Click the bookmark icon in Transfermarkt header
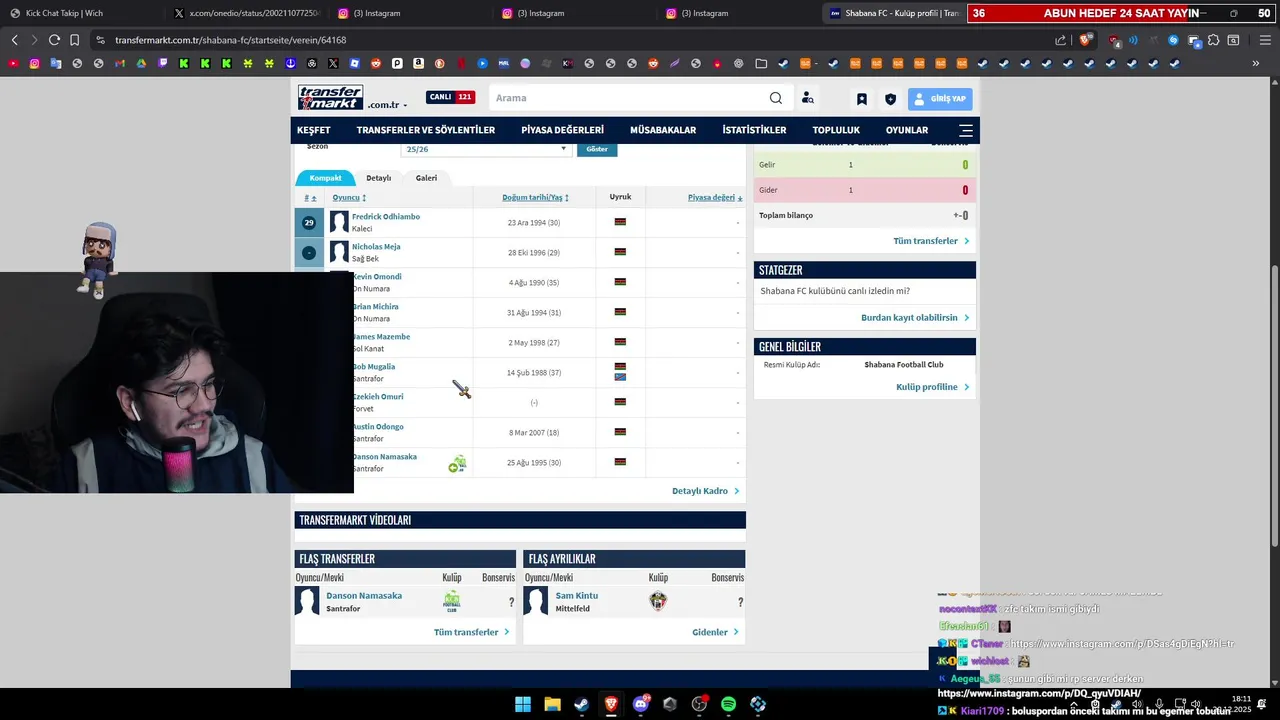The width and height of the screenshot is (1280, 720). (x=862, y=99)
